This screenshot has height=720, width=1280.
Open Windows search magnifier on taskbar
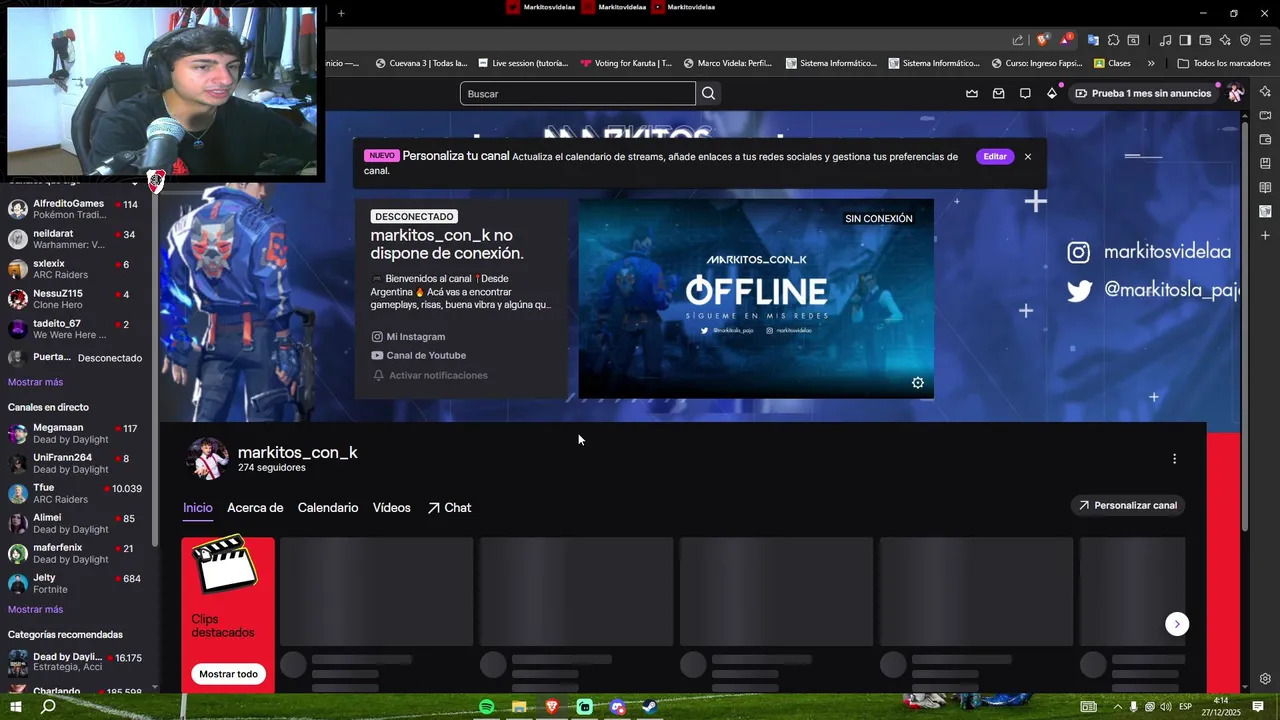pos(48,707)
